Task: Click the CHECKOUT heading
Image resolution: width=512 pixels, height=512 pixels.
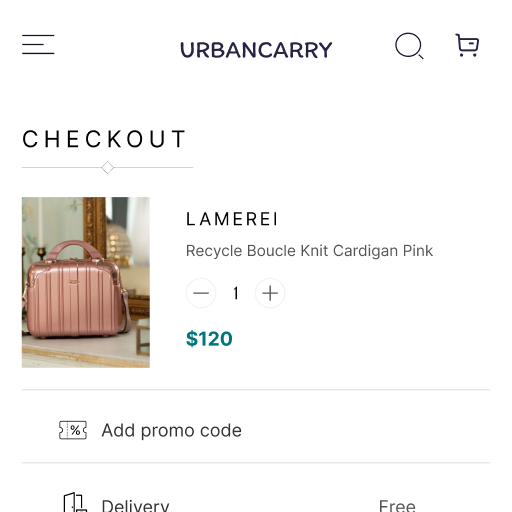Action: [104, 139]
